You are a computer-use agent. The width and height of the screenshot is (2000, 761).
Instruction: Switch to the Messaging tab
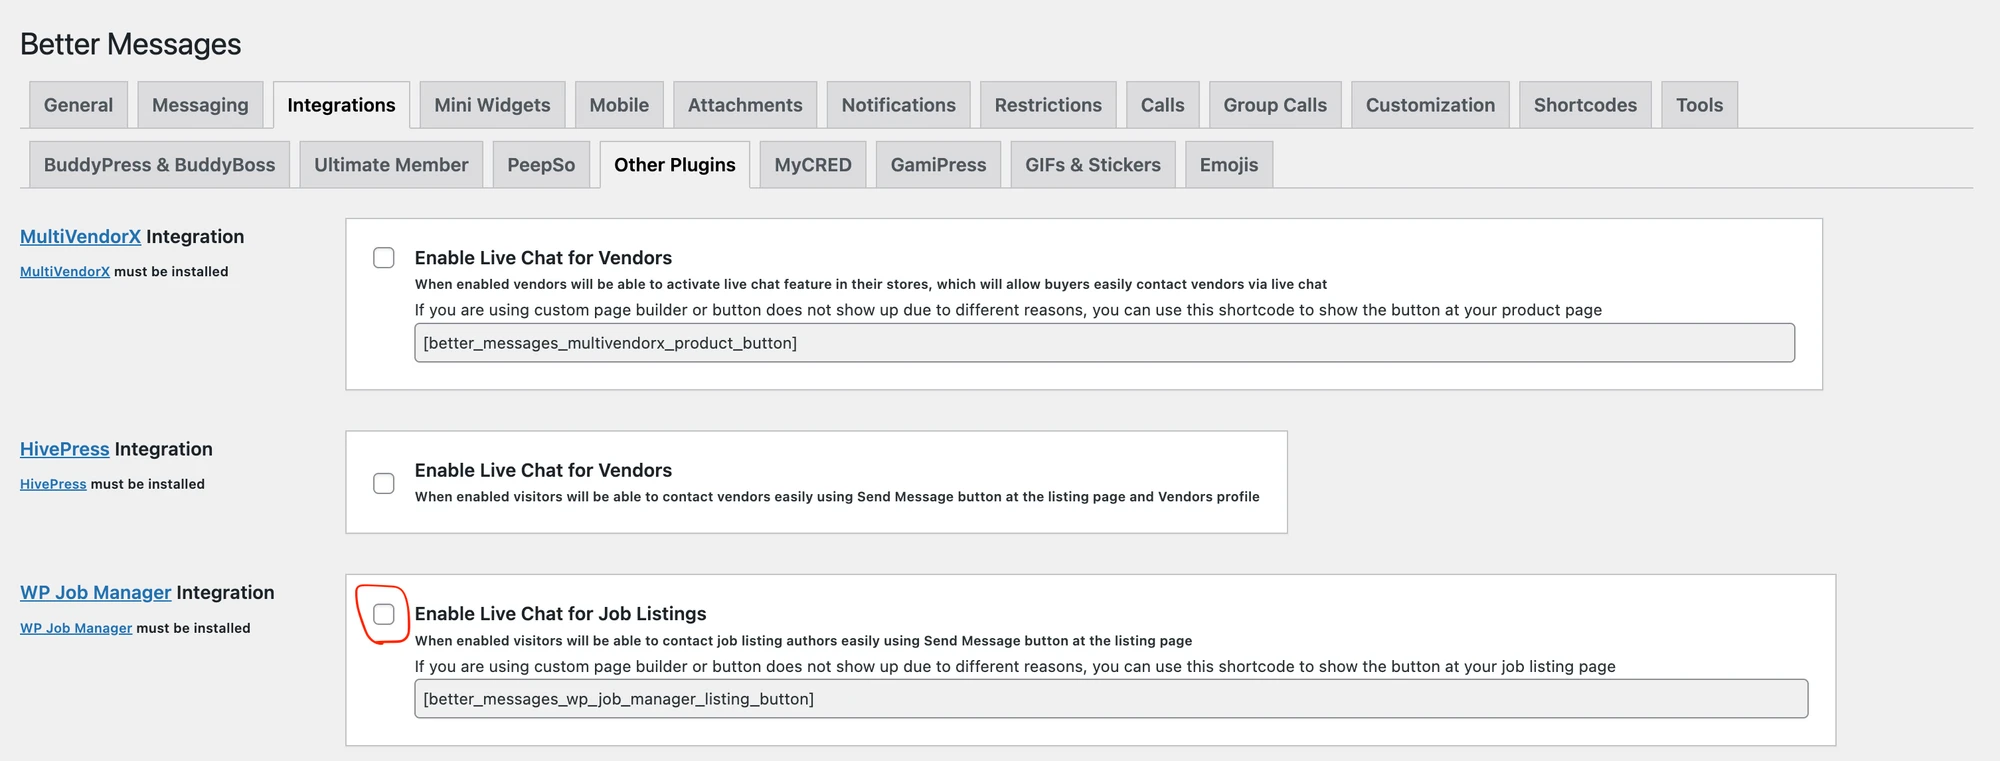coord(200,105)
